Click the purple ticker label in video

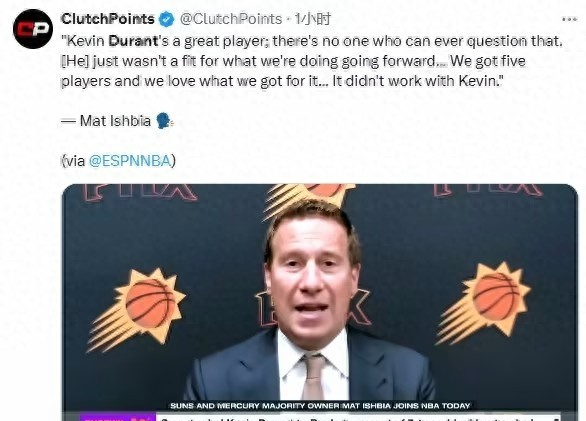[118, 417]
